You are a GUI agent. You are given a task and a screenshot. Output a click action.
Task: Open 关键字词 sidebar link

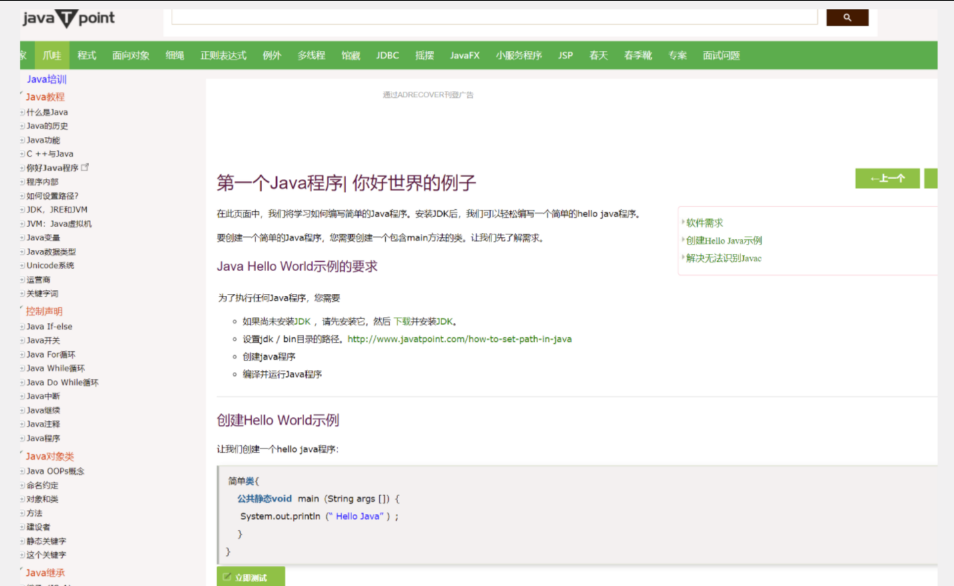[x=42, y=293]
